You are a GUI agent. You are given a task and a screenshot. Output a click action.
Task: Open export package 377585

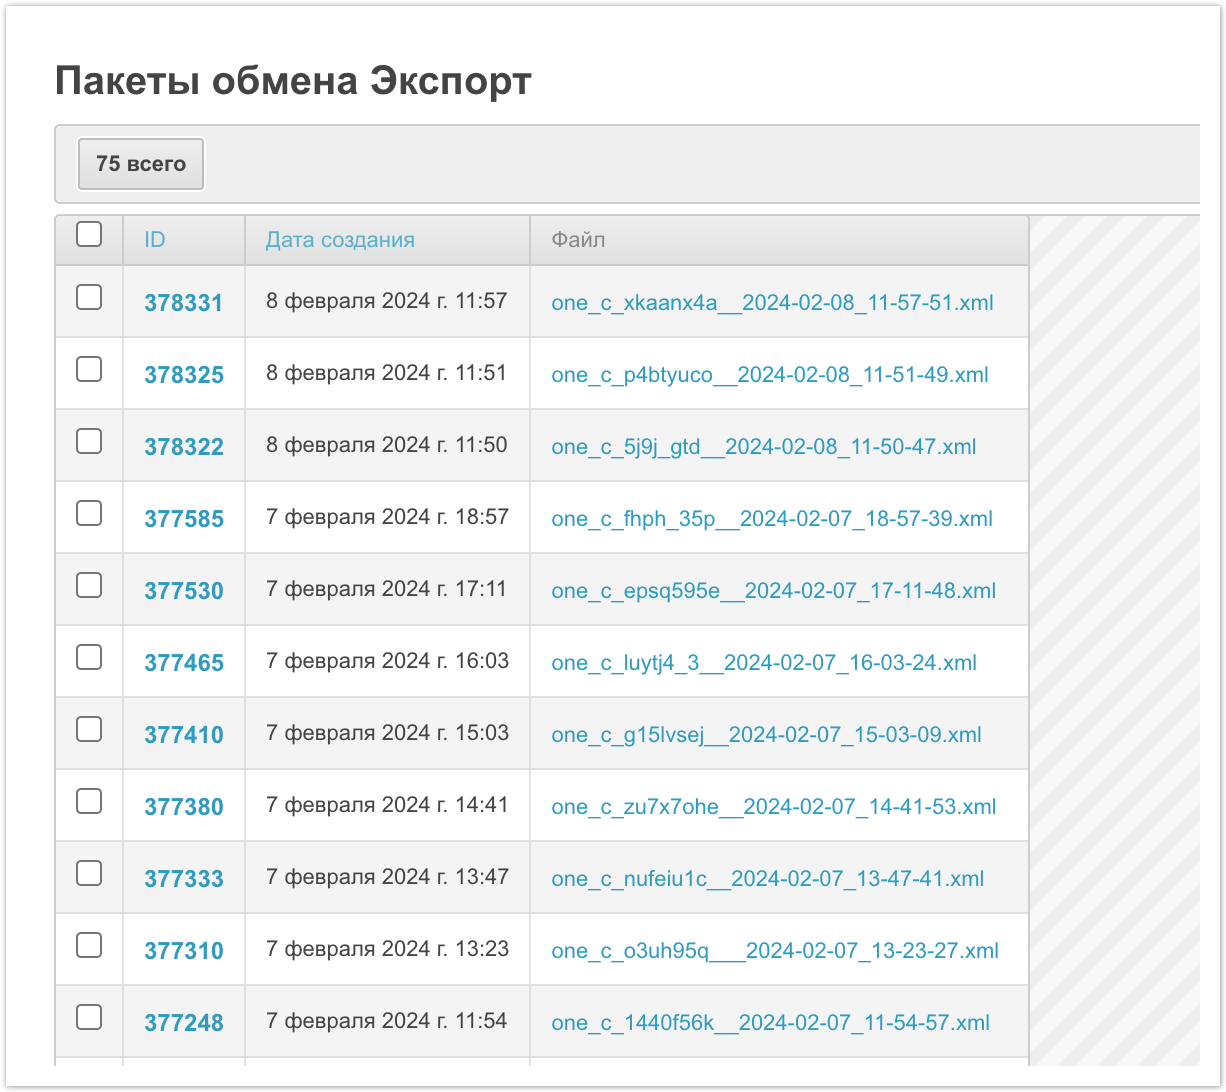point(184,519)
